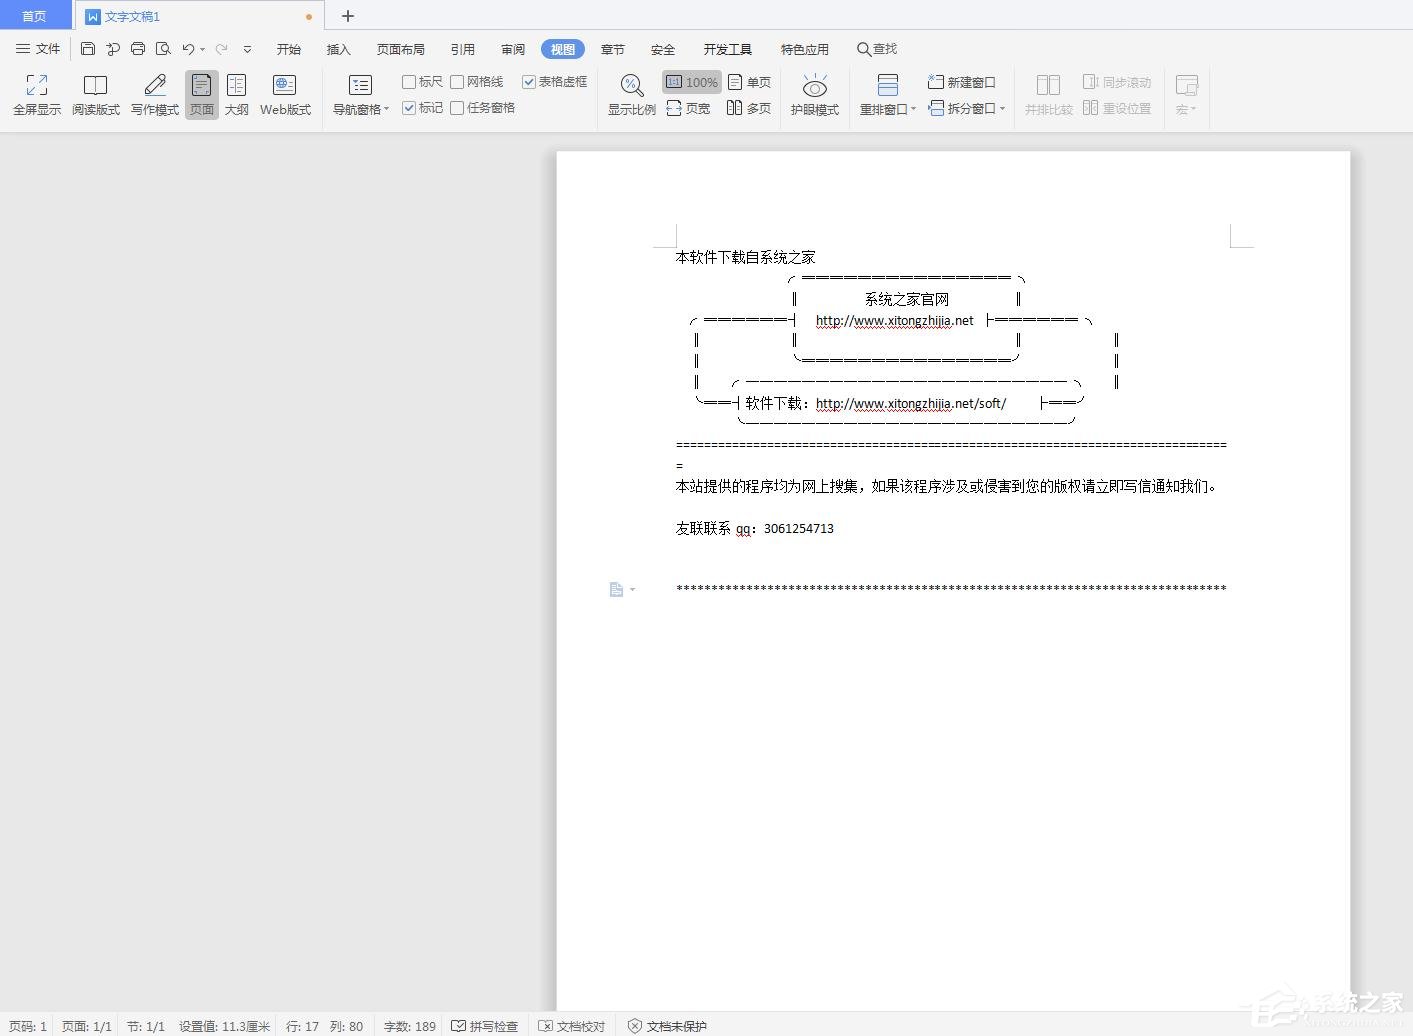Image resolution: width=1413 pixels, height=1036 pixels.
Task: Click the save icon in quick toolbar
Action: point(88,49)
